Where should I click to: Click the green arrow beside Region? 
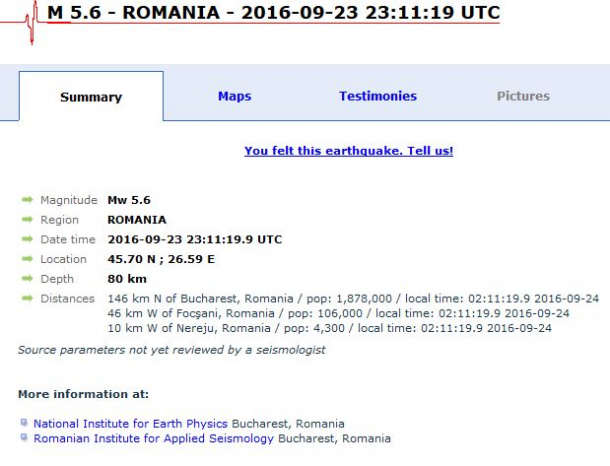pos(27,220)
